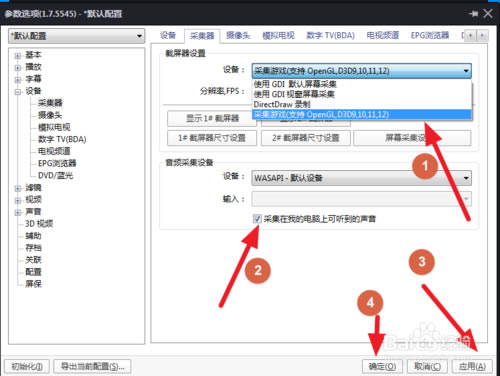The image size is (500, 376).
Task: Open the WASAPI audio device dropdown
Action: 362,178
